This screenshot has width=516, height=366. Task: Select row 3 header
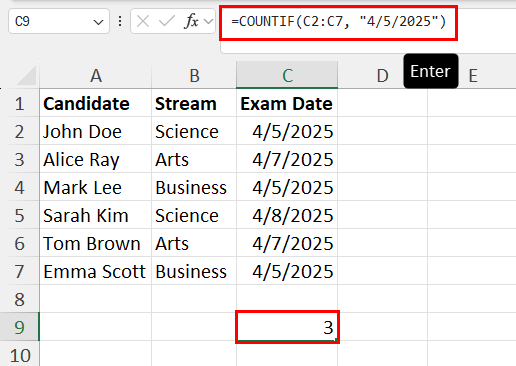pyautogui.click(x=20, y=160)
